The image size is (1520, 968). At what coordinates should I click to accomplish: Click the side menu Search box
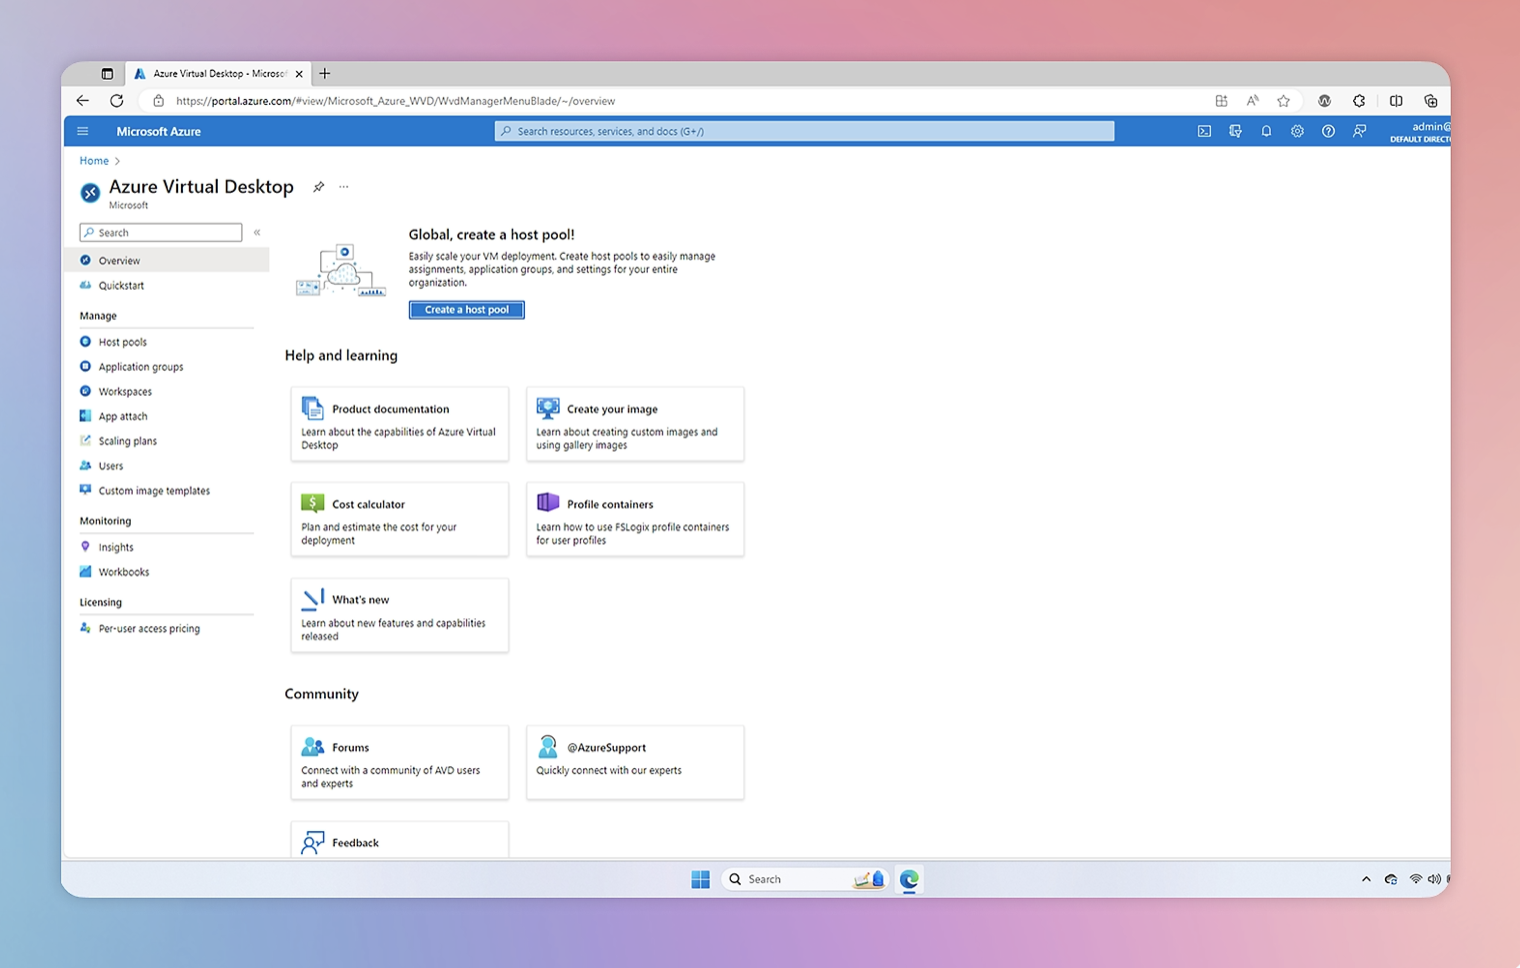click(x=161, y=233)
